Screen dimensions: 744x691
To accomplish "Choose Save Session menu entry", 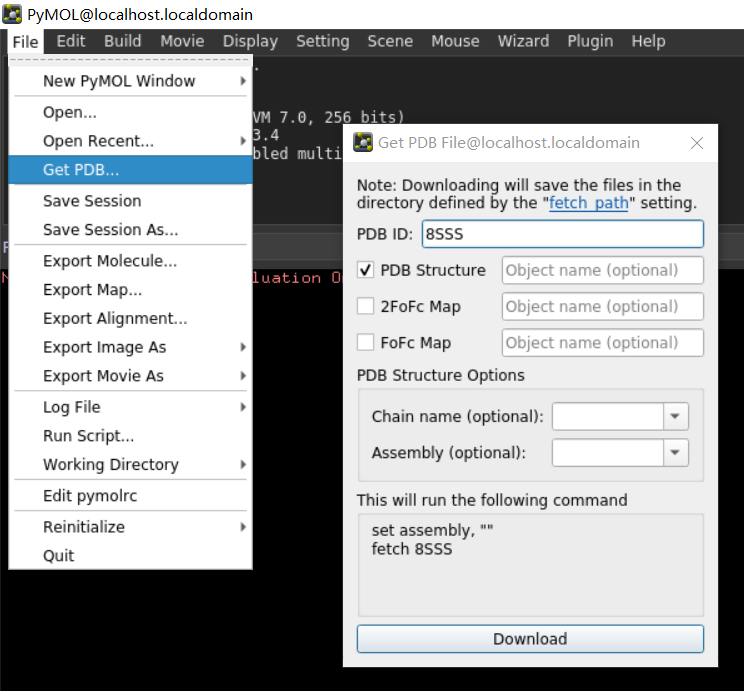I will (x=130, y=201).
